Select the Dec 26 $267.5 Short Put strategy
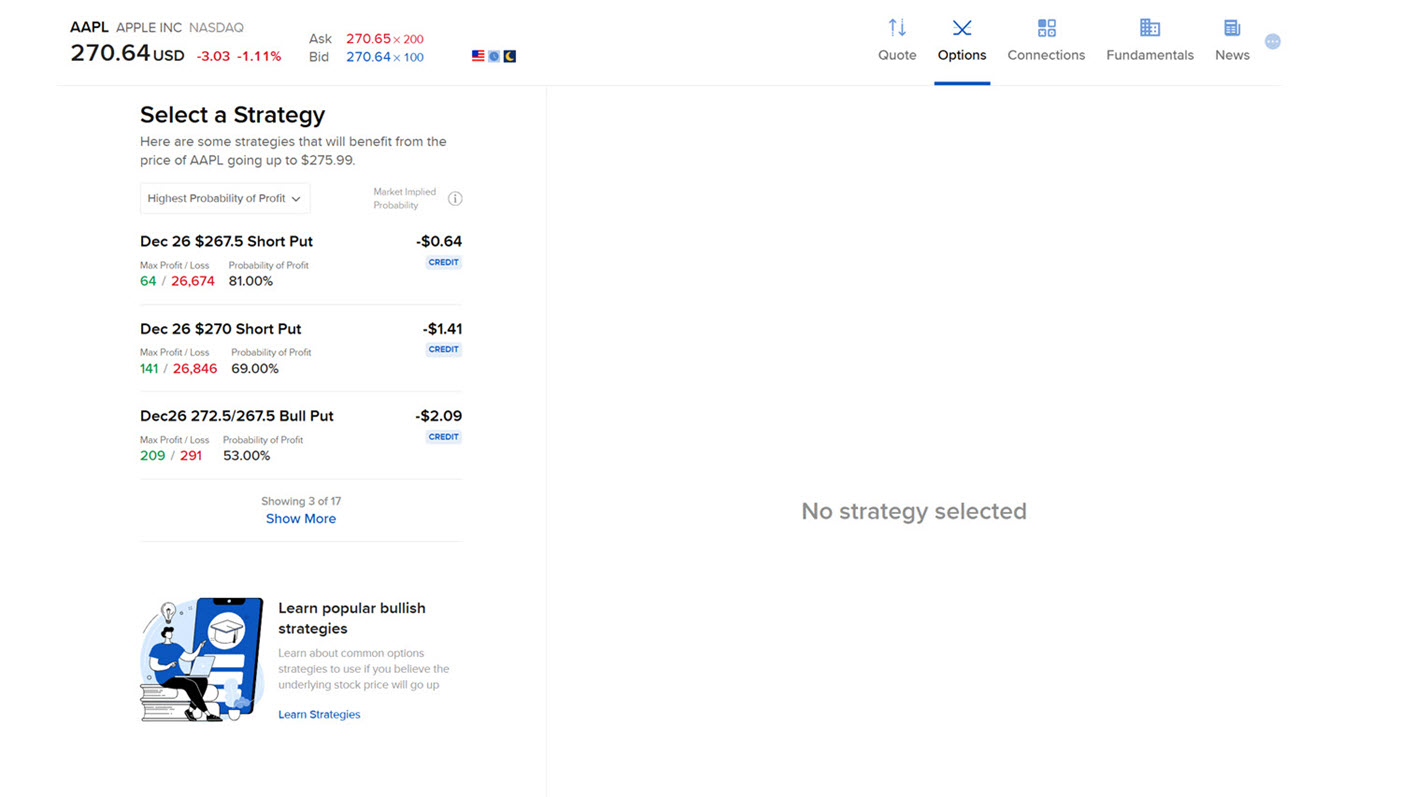The image size is (1401, 797). [x=226, y=241]
